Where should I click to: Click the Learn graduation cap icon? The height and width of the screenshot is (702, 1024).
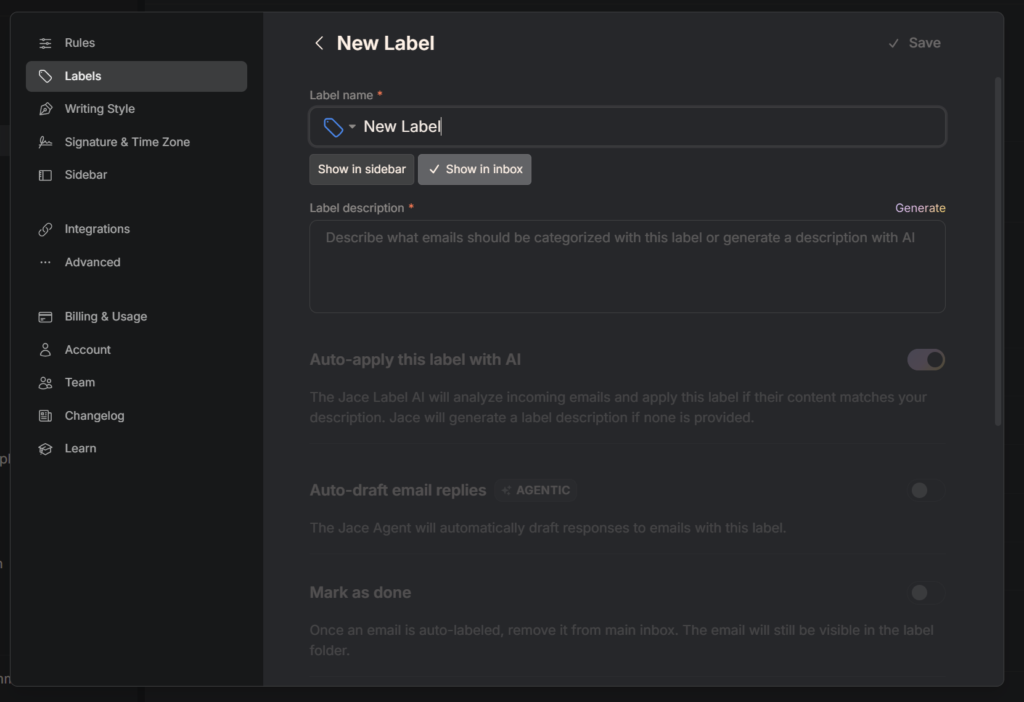(45, 449)
